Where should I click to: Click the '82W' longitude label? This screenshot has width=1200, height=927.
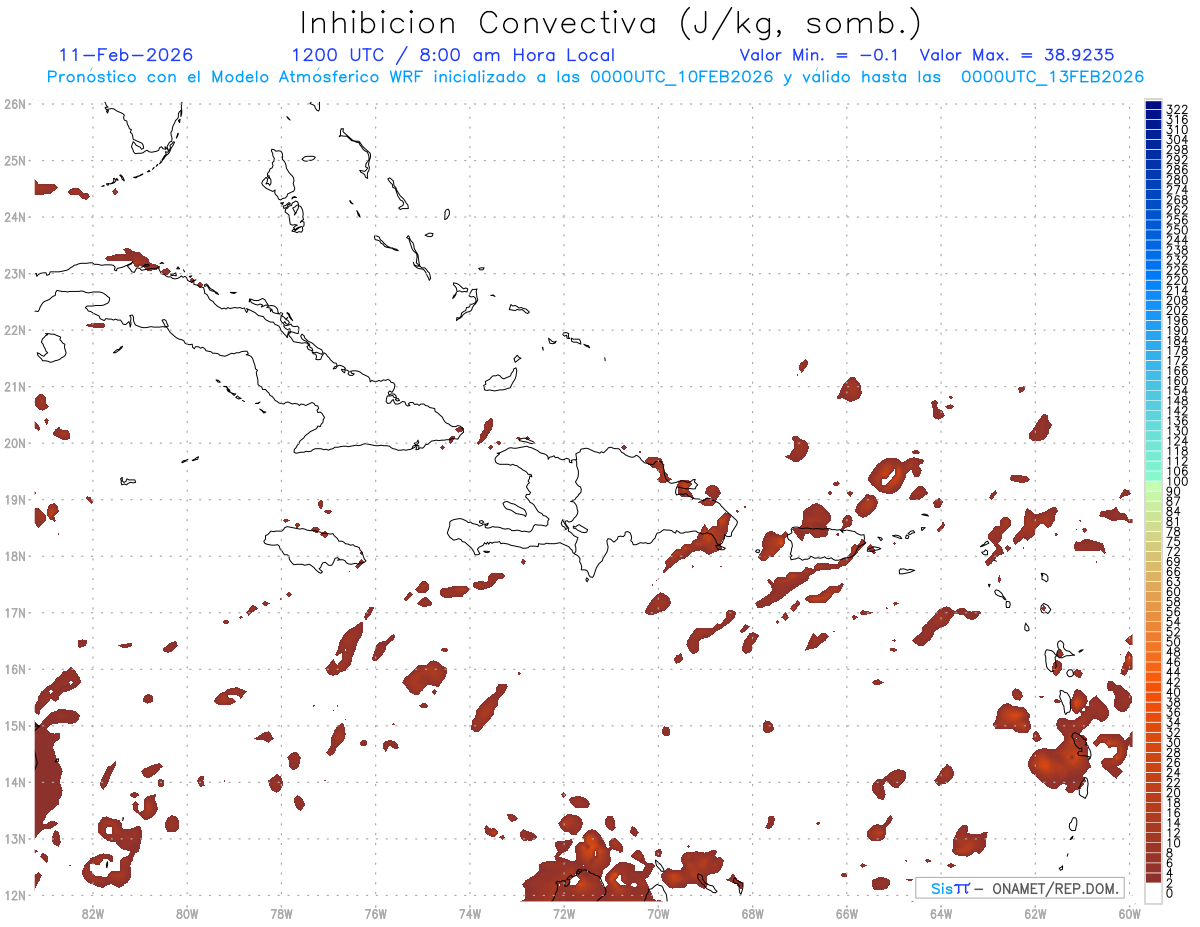pos(93,913)
